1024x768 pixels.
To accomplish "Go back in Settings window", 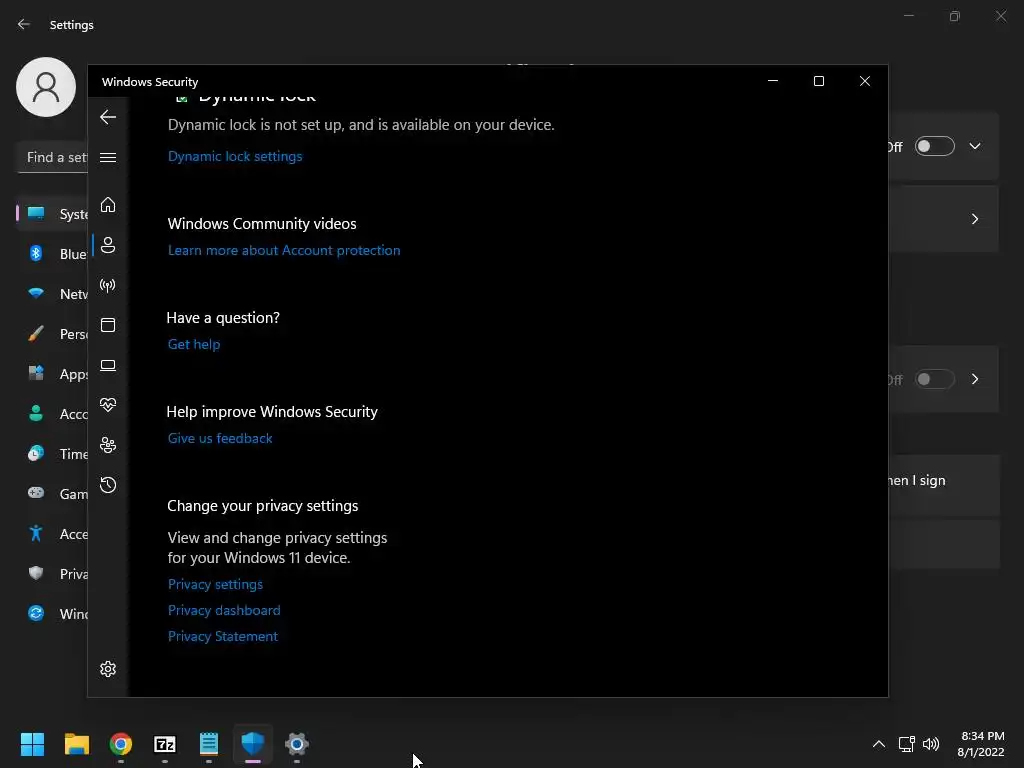I will (24, 24).
